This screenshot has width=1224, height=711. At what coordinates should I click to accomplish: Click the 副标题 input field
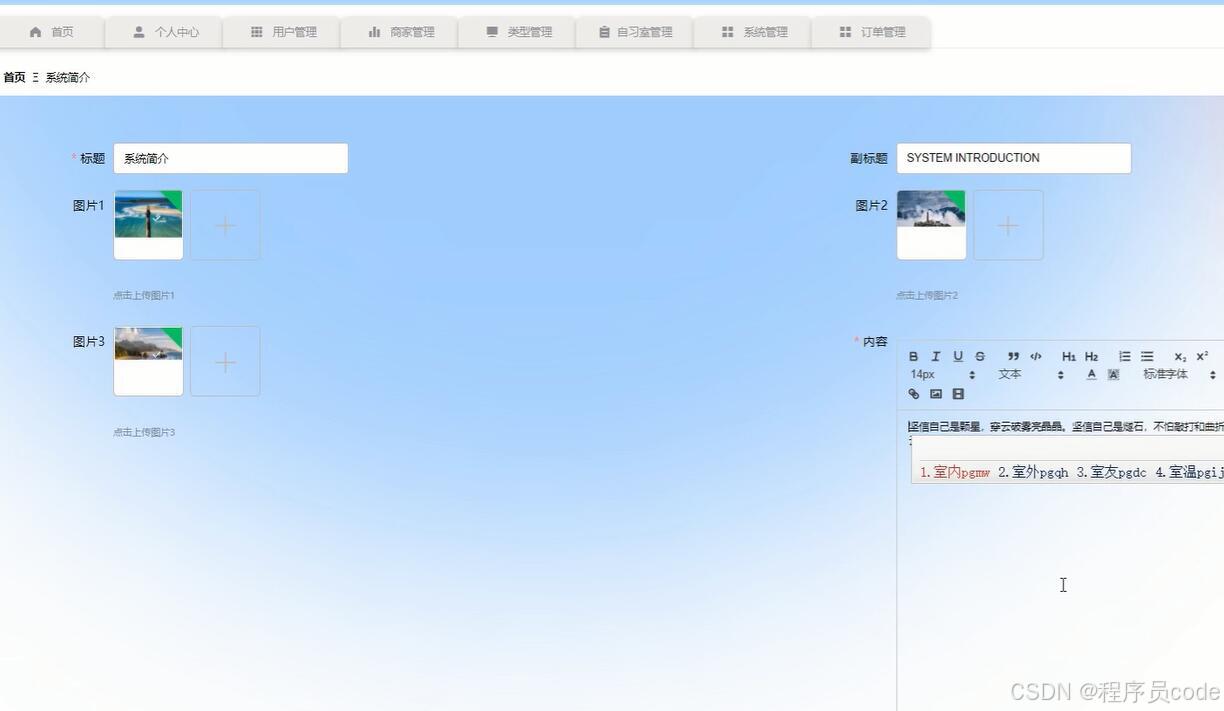click(x=1013, y=157)
